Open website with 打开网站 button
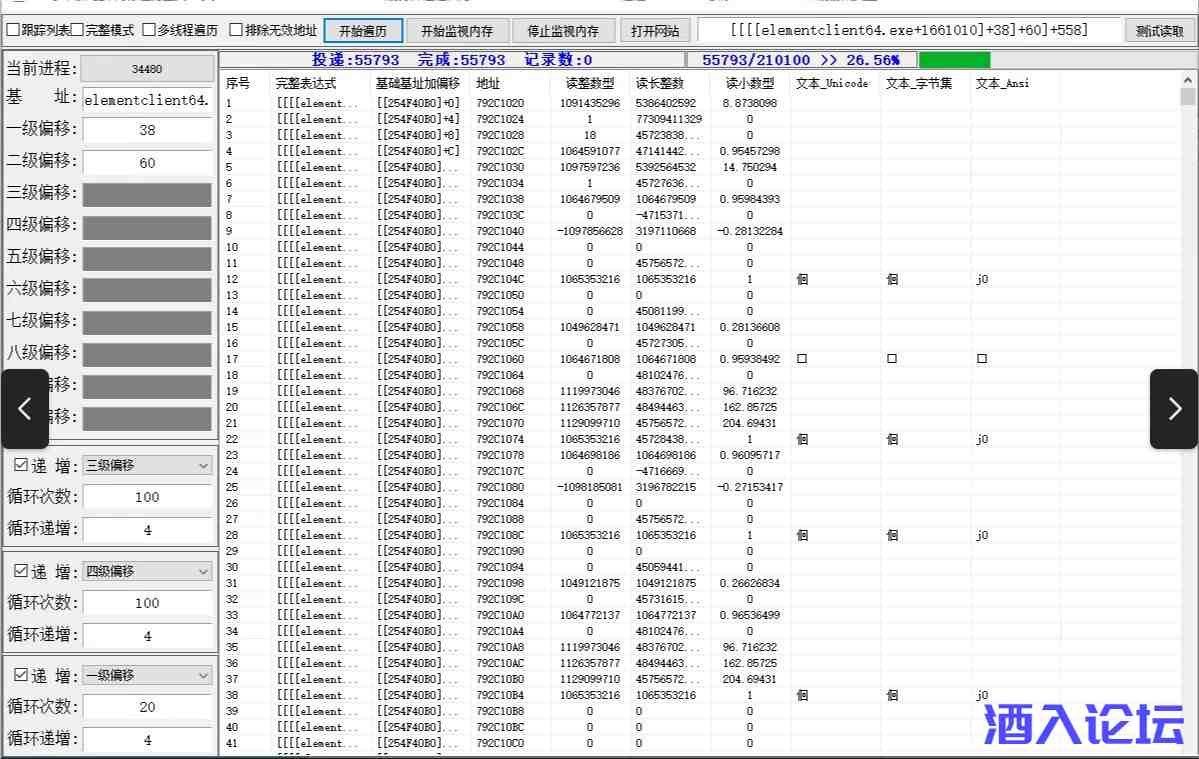This screenshot has width=1199, height=759. click(655, 31)
